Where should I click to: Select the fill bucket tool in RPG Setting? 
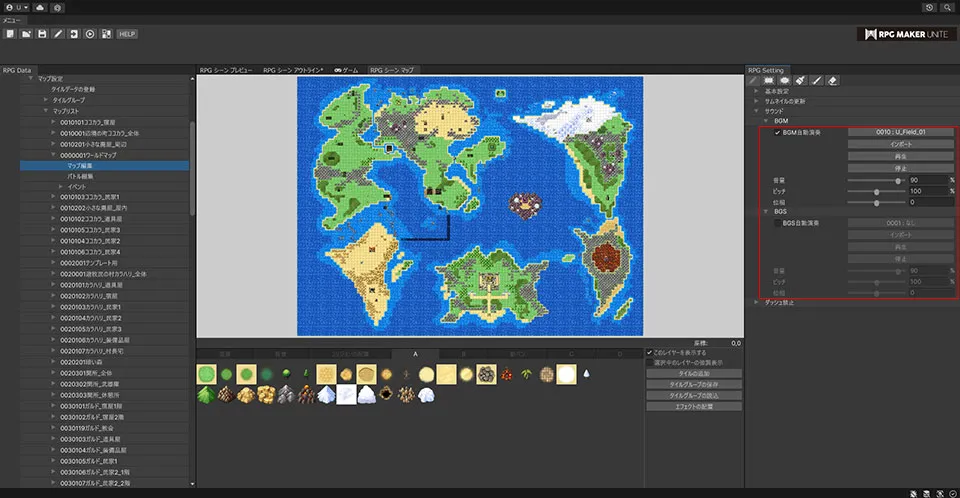[800, 81]
